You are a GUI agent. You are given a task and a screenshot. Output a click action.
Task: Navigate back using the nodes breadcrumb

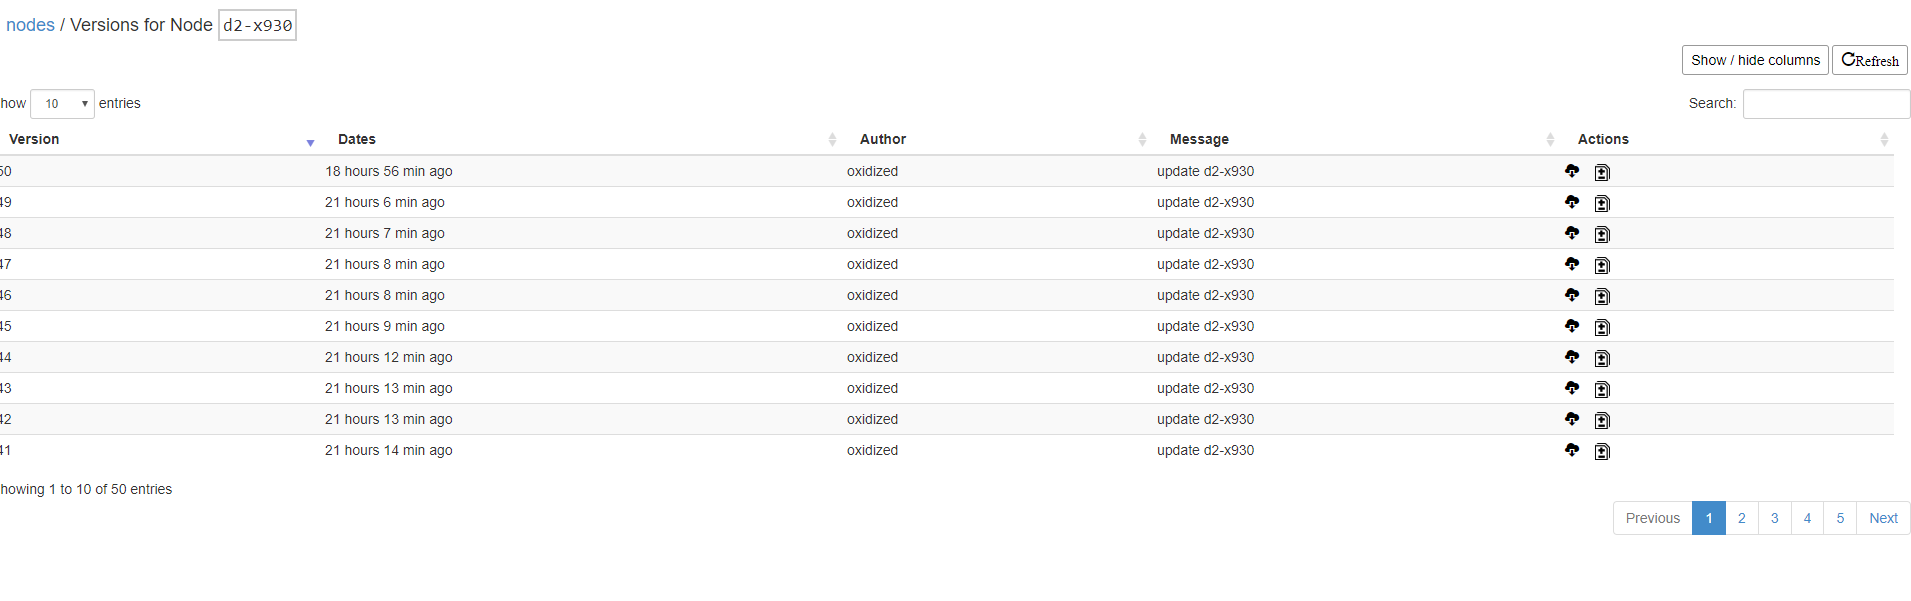(29, 24)
